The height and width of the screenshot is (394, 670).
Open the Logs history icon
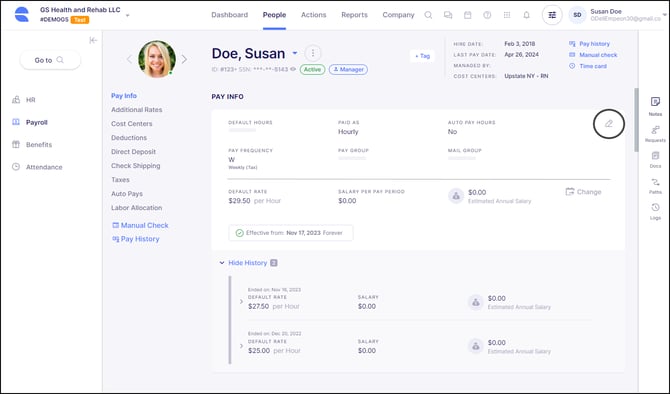pos(655,207)
